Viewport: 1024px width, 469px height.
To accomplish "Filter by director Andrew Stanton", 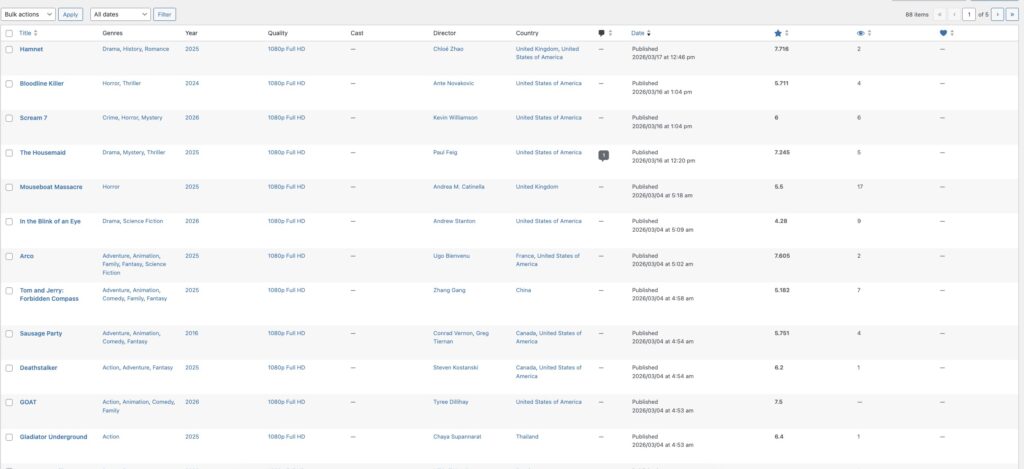I will pos(455,221).
